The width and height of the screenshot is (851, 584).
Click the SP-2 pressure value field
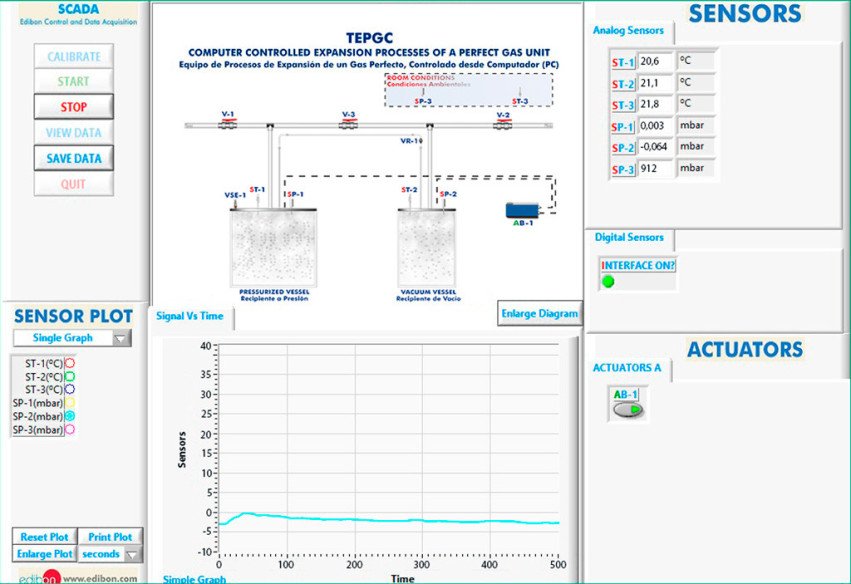655,147
